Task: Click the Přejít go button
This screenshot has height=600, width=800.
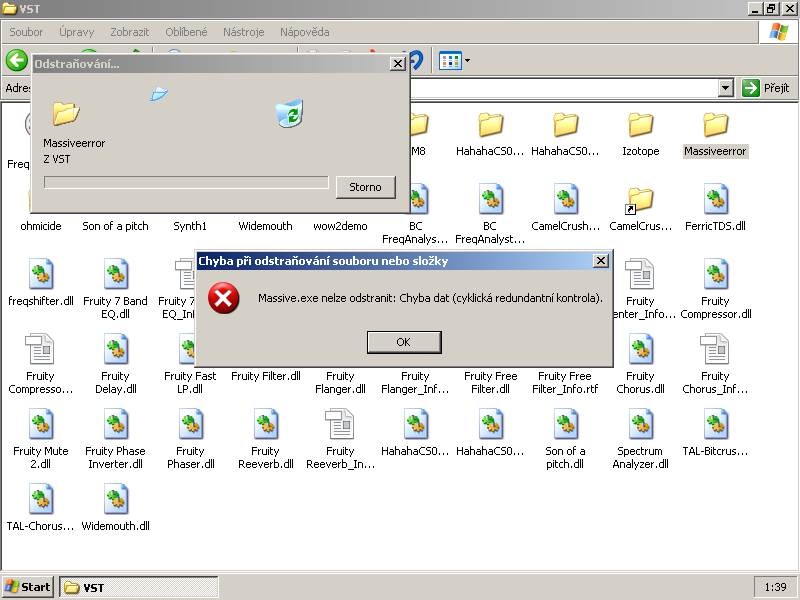Action: (x=766, y=88)
